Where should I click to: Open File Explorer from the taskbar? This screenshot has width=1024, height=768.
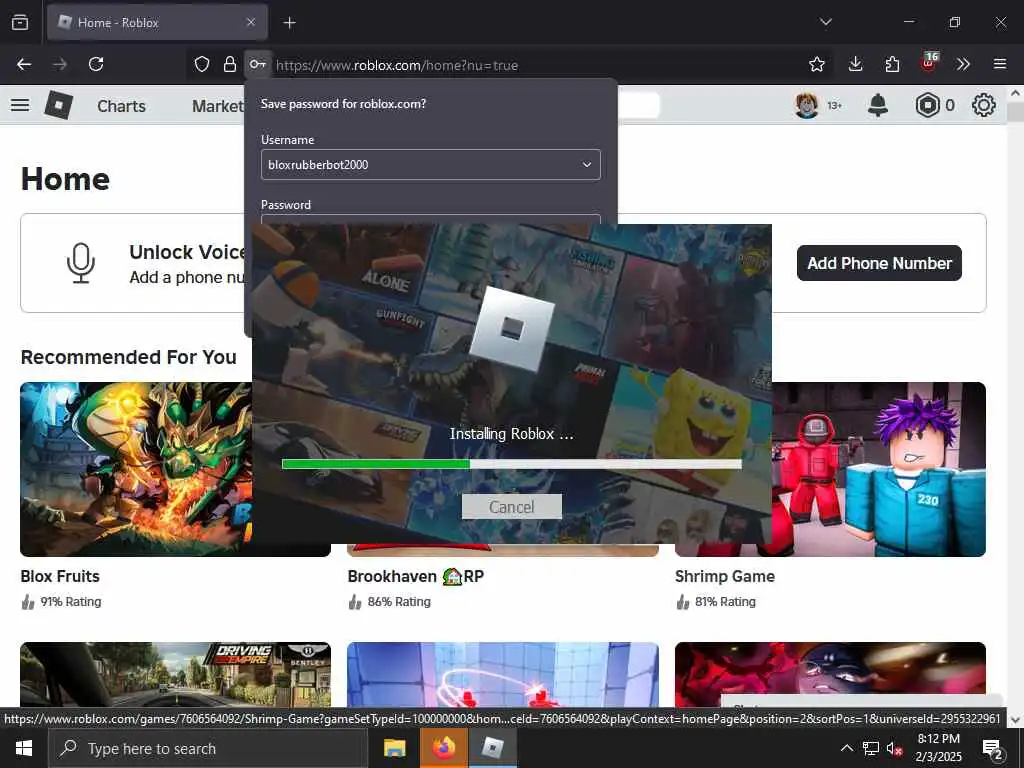[394, 748]
